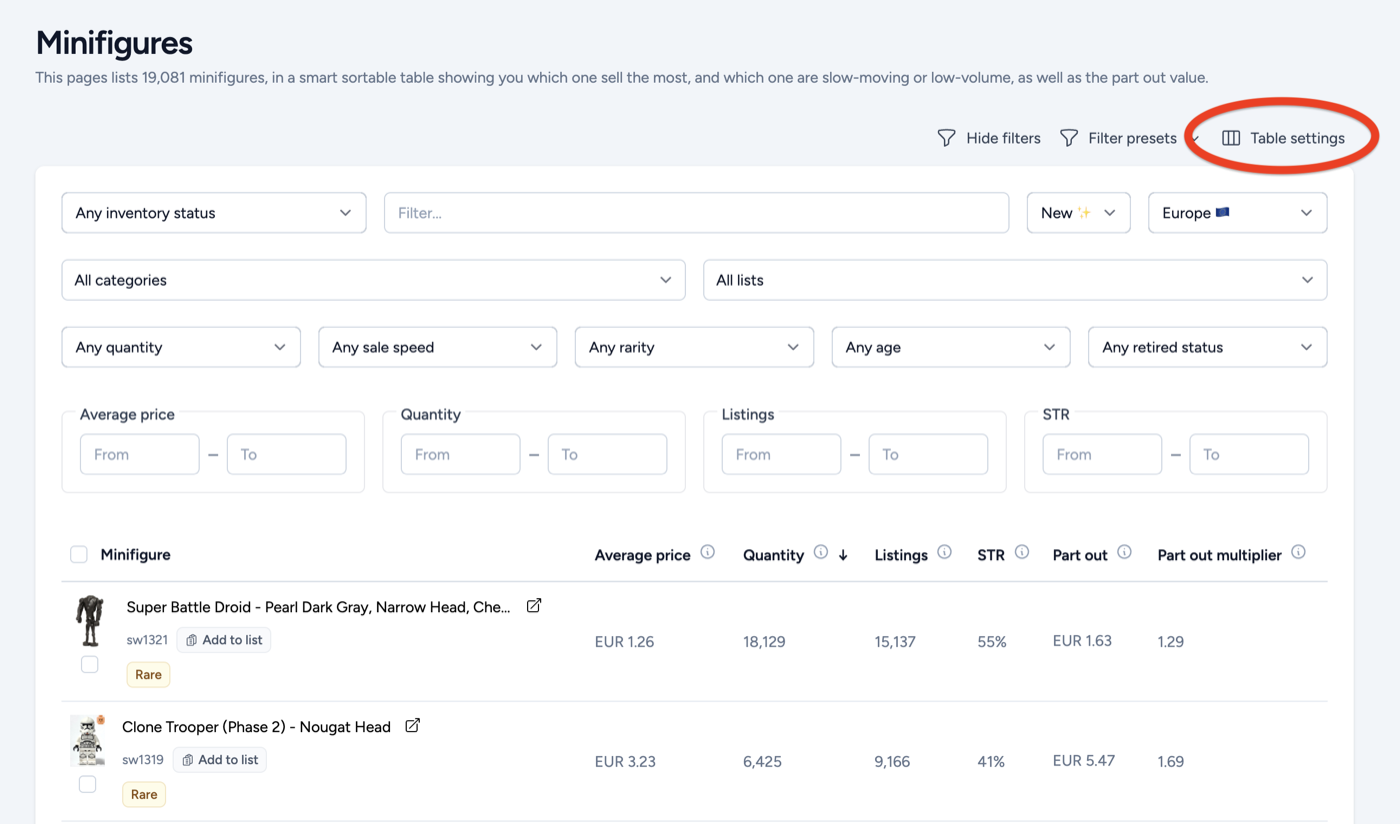Click the EUR 1.26 average price cell
Screen dimensions: 1400x824
(624, 642)
